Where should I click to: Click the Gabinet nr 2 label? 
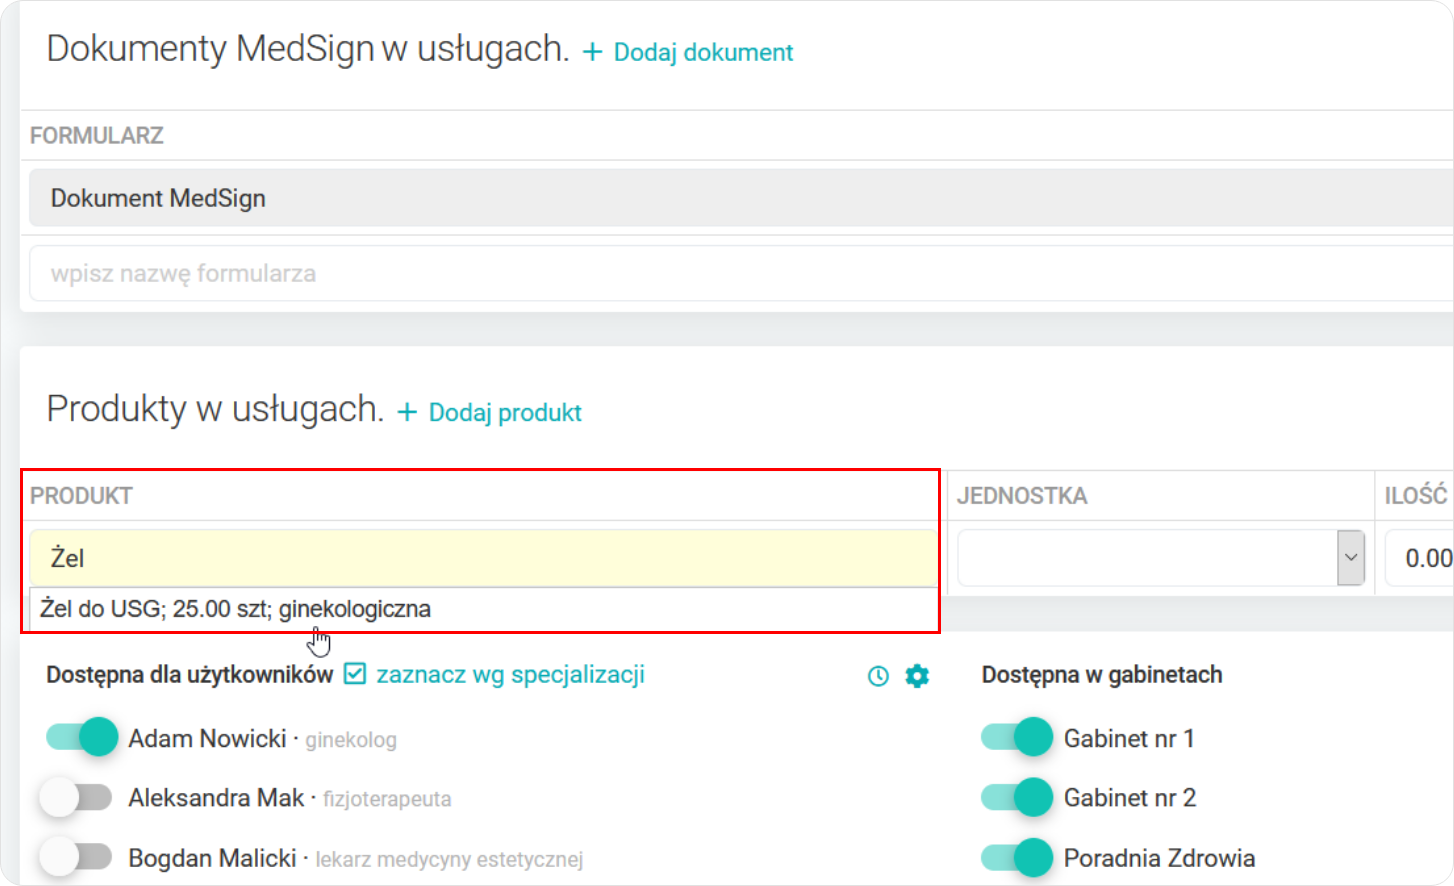(x=1130, y=798)
